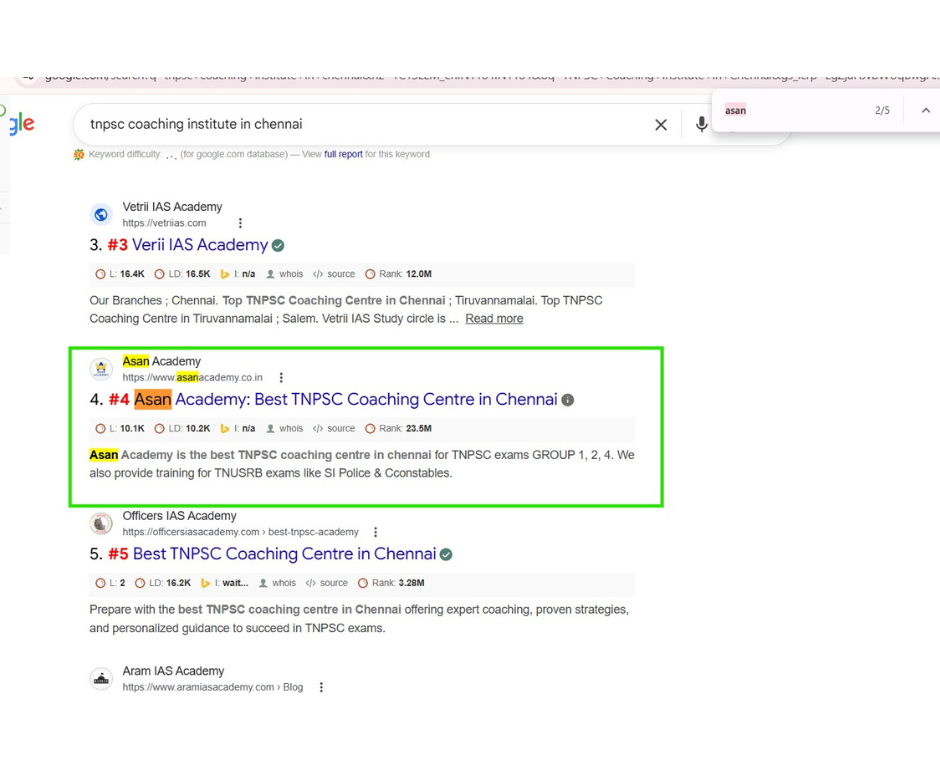Image resolution: width=940 pixels, height=771 pixels.
Task: Open three-dot menu beside officersiasacademy.com result
Action: [375, 532]
